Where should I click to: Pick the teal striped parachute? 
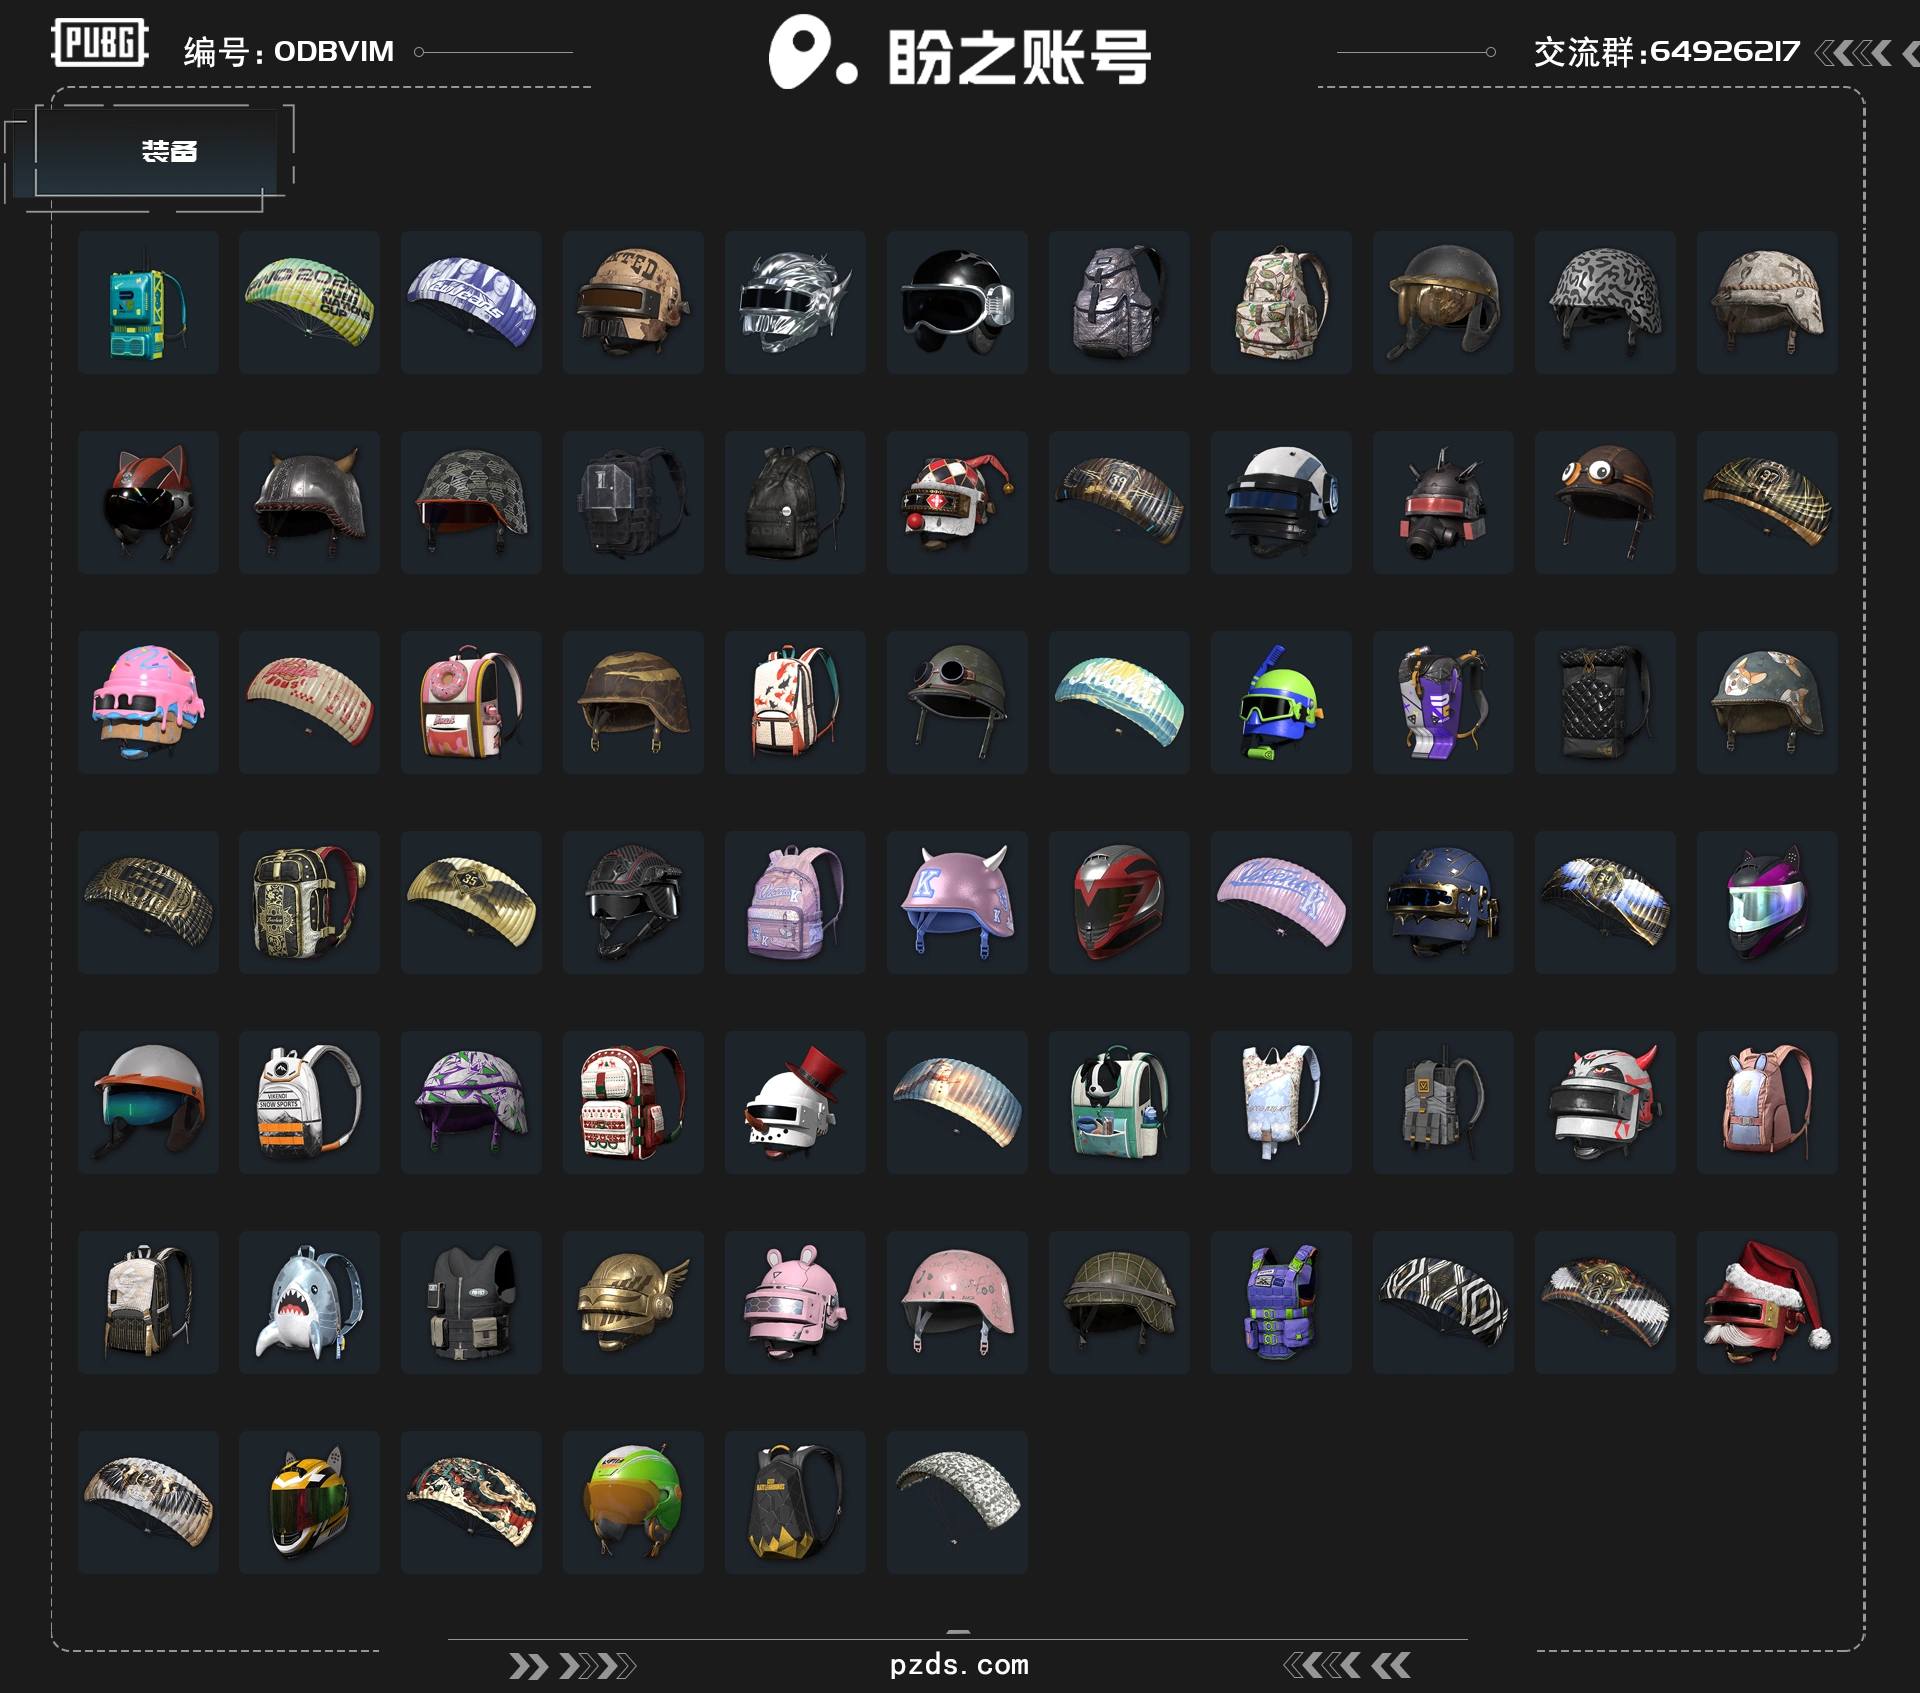tap(1119, 702)
